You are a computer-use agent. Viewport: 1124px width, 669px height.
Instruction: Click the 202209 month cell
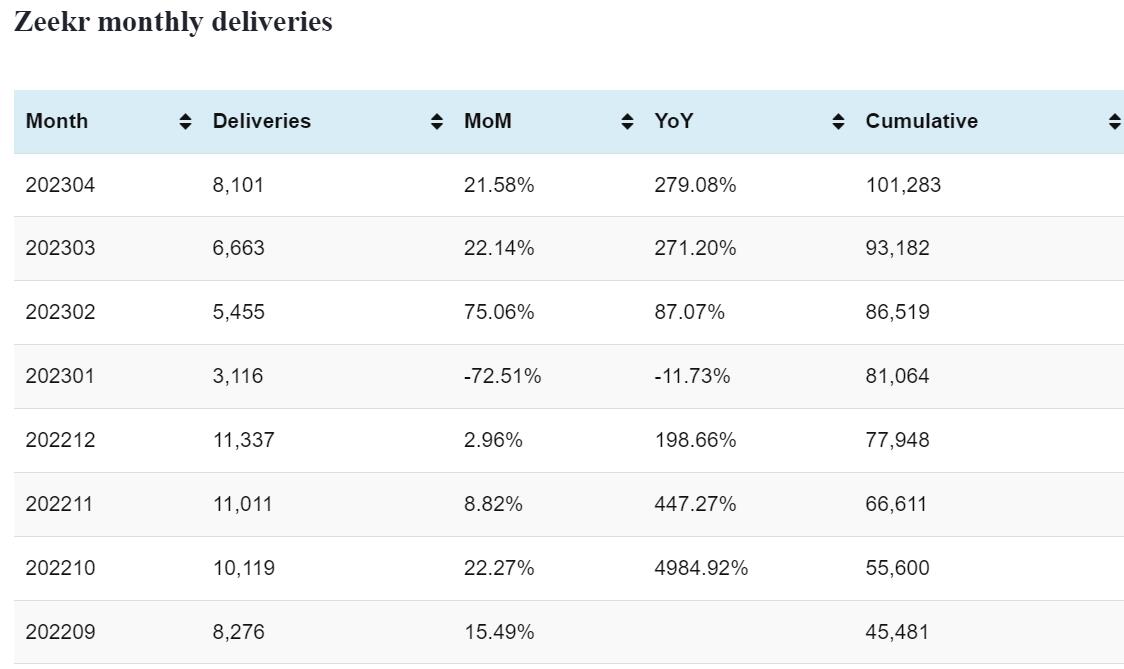tap(60, 632)
